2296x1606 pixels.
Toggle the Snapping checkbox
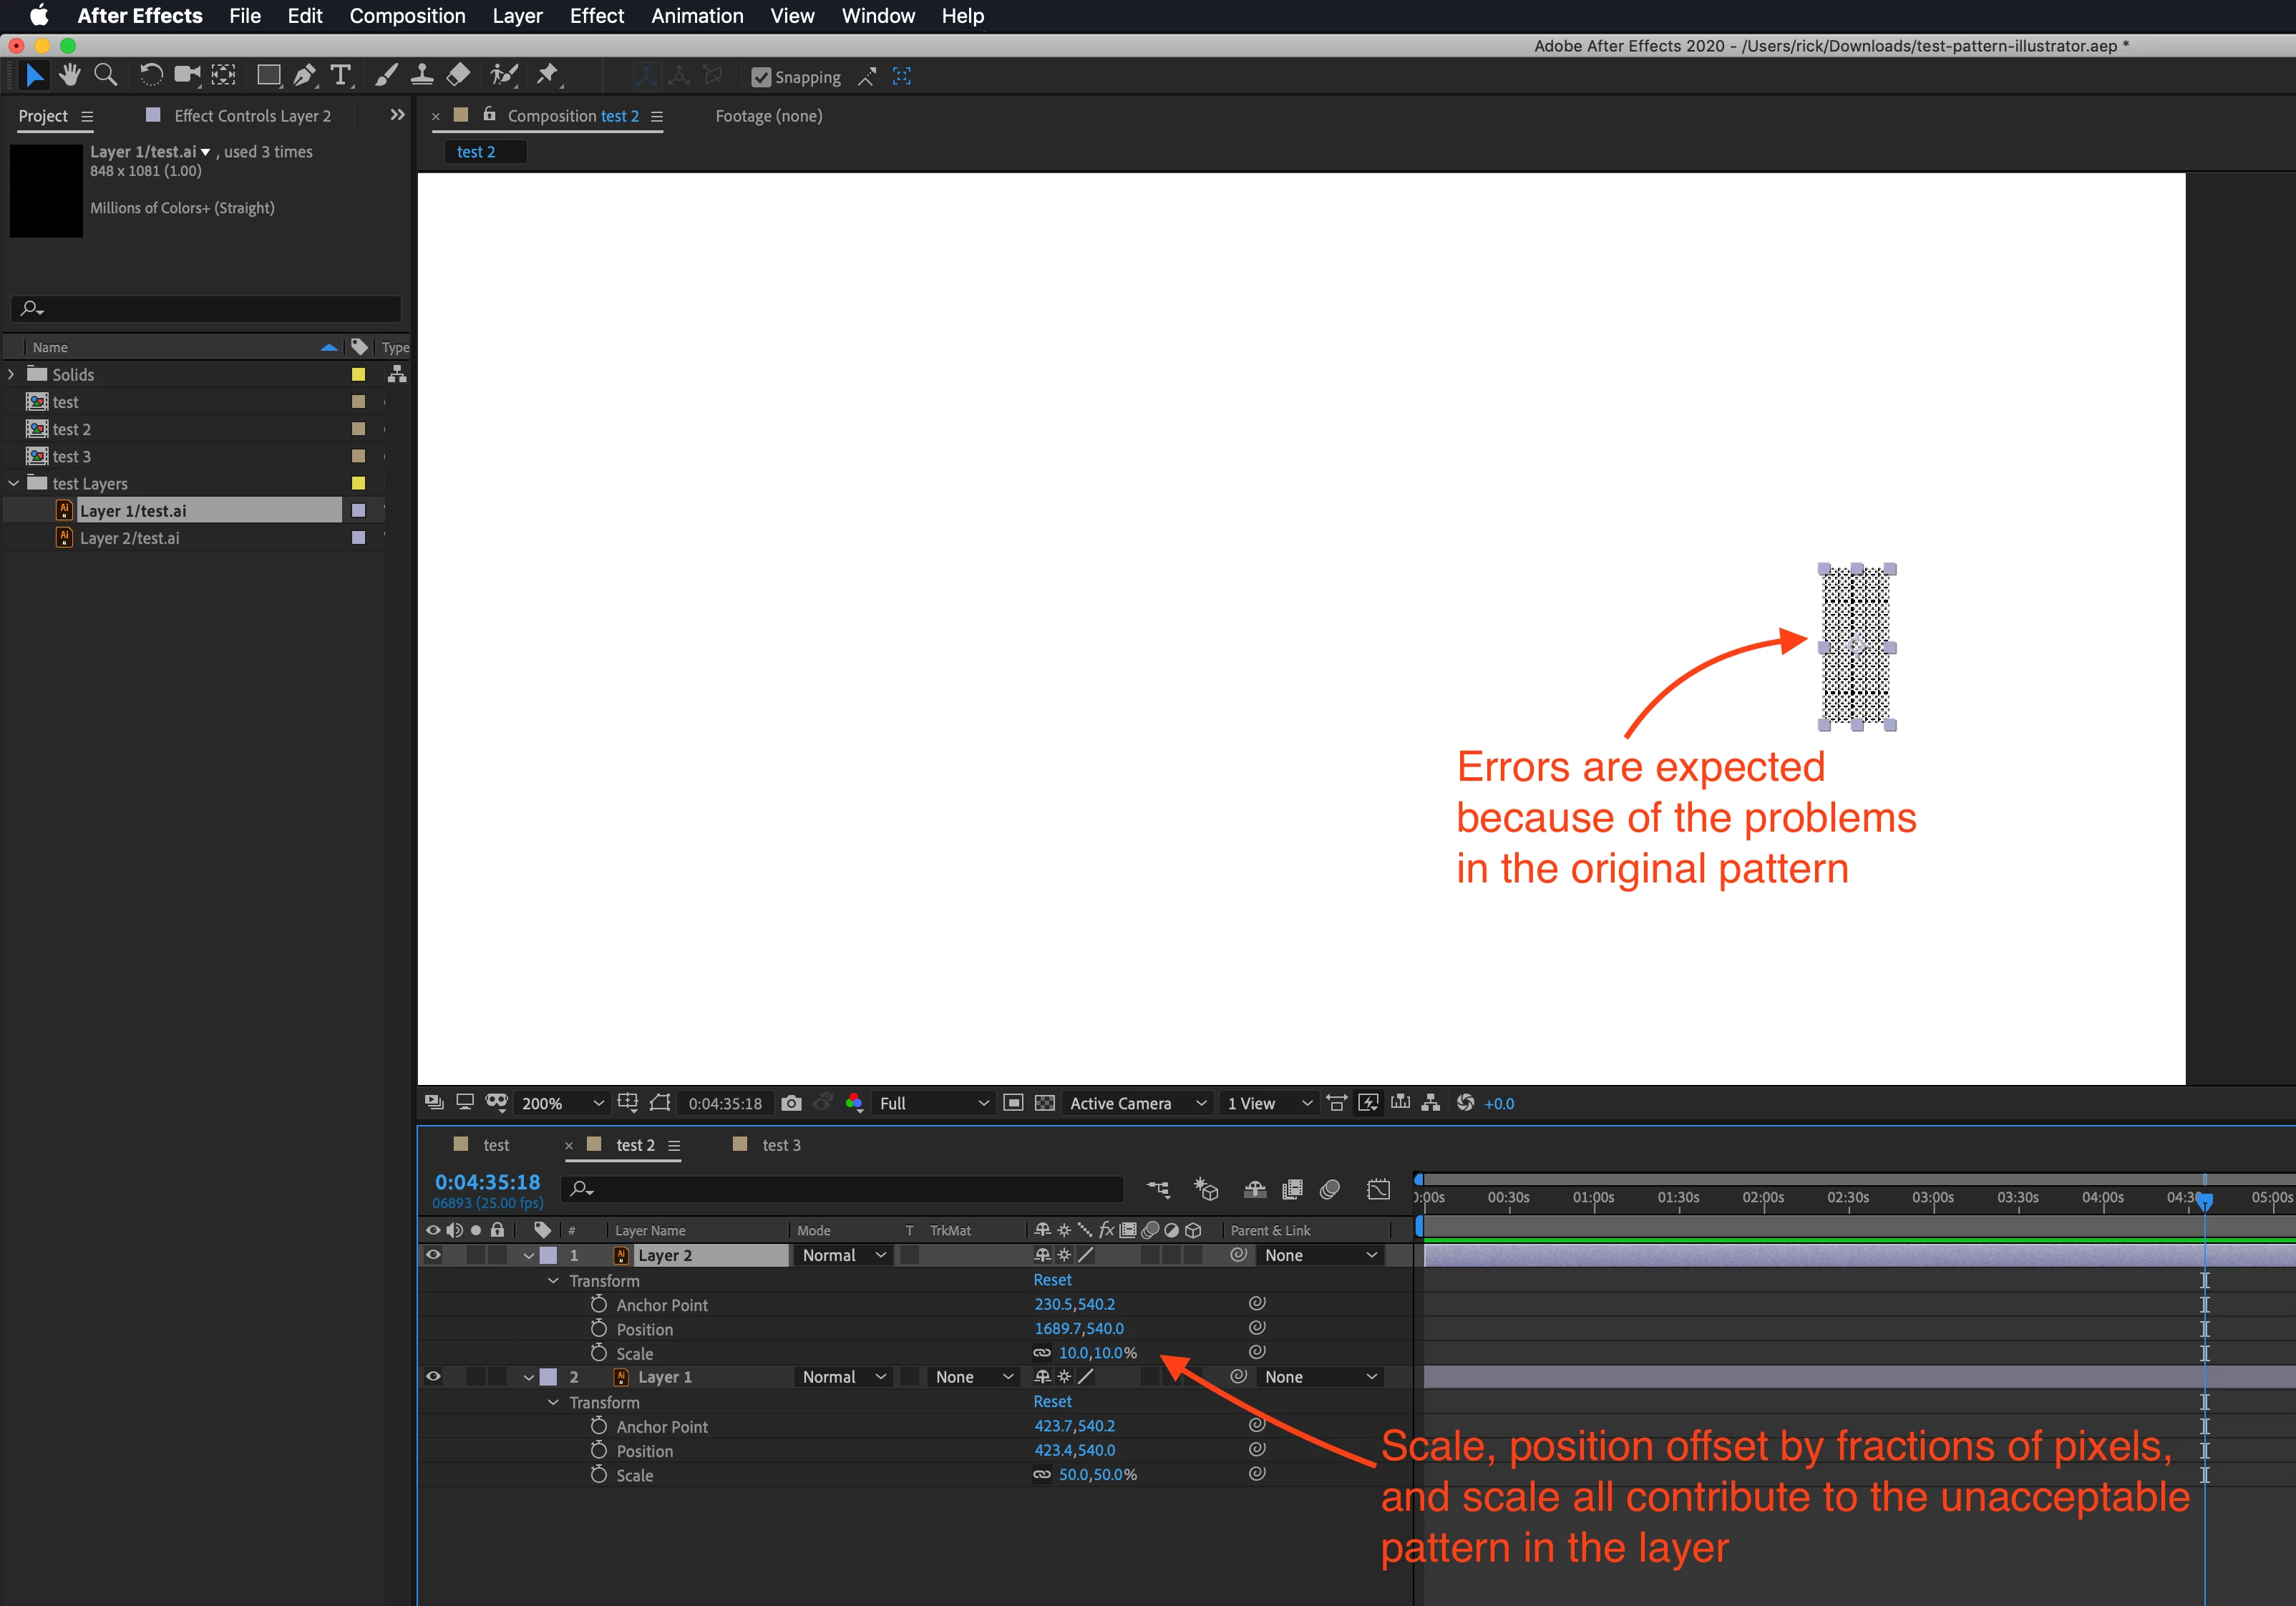(761, 77)
